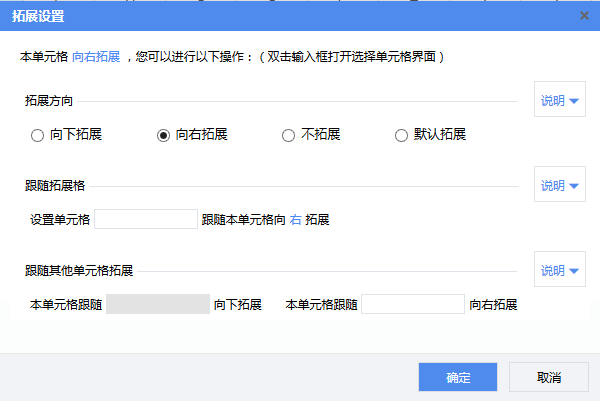The image size is (600, 401).
Task: Click the 拓展方向 section heading
Action: (49, 101)
